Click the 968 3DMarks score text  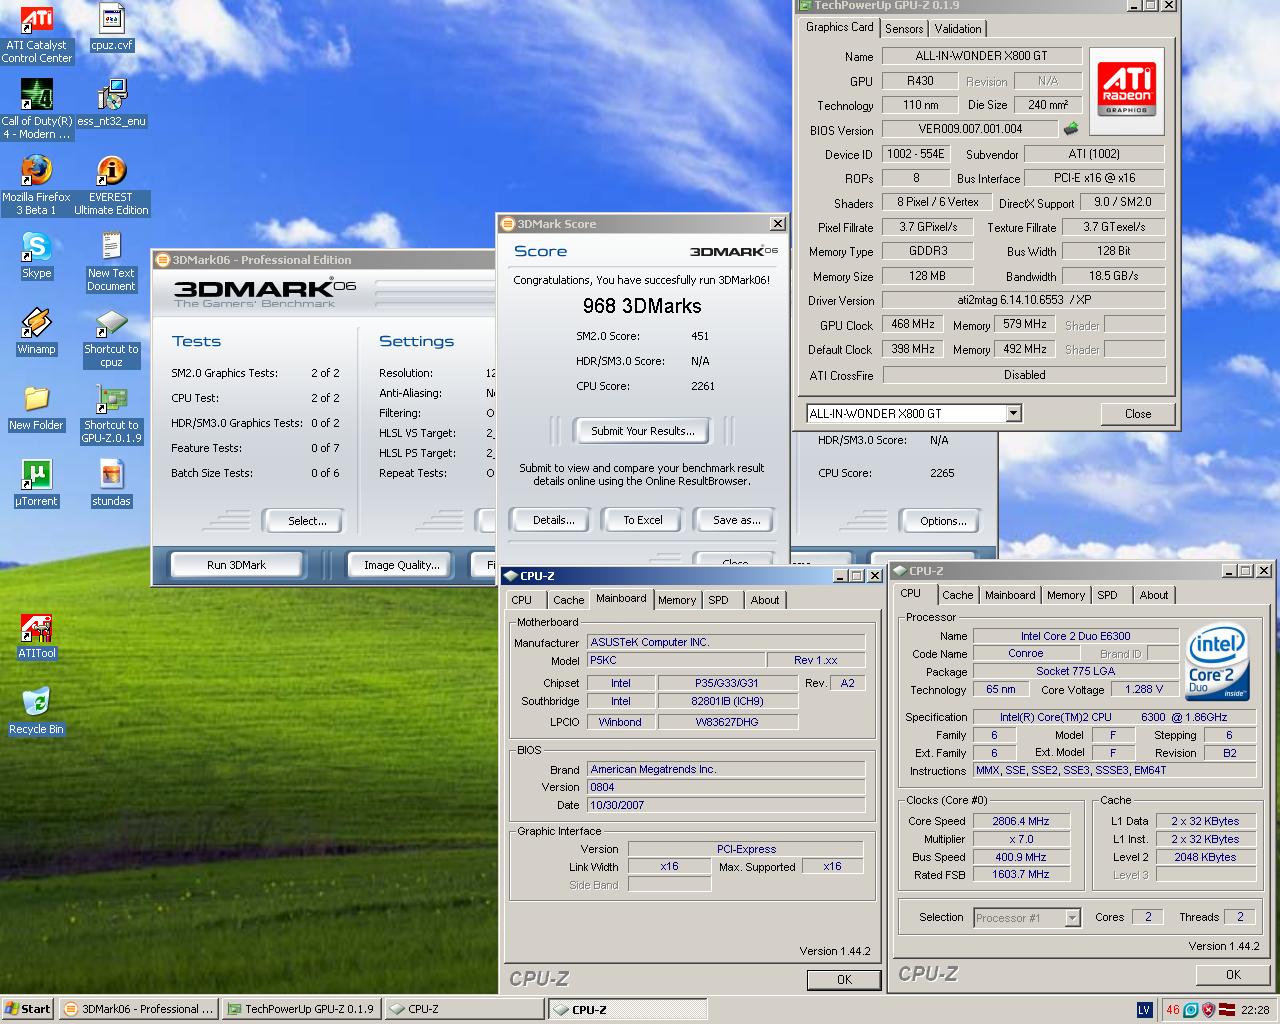(x=642, y=306)
